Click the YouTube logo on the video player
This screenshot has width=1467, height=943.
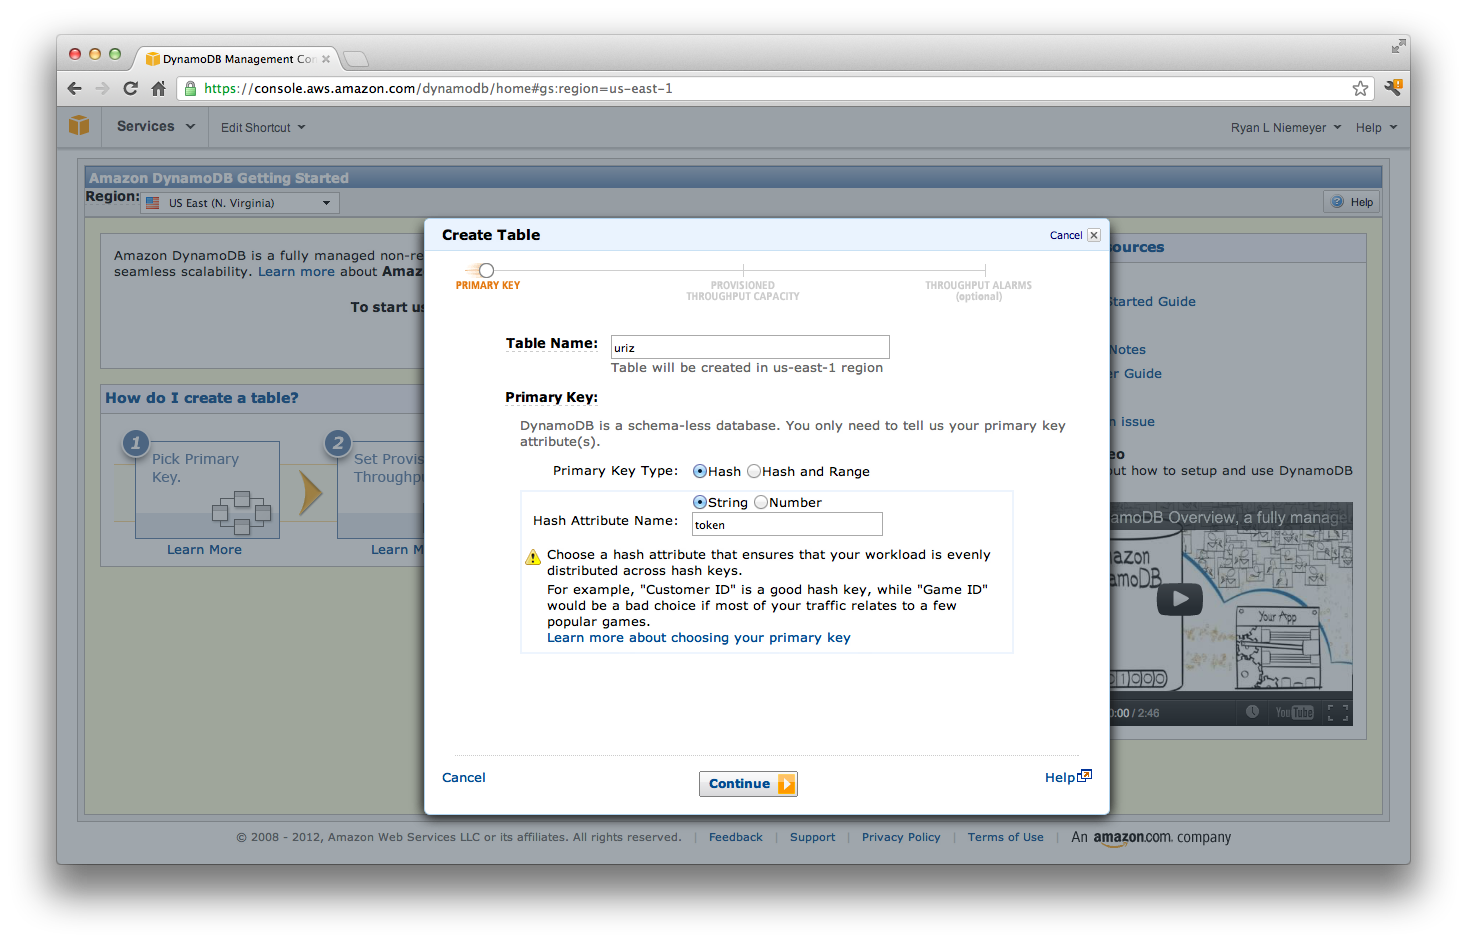tap(1295, 712)
